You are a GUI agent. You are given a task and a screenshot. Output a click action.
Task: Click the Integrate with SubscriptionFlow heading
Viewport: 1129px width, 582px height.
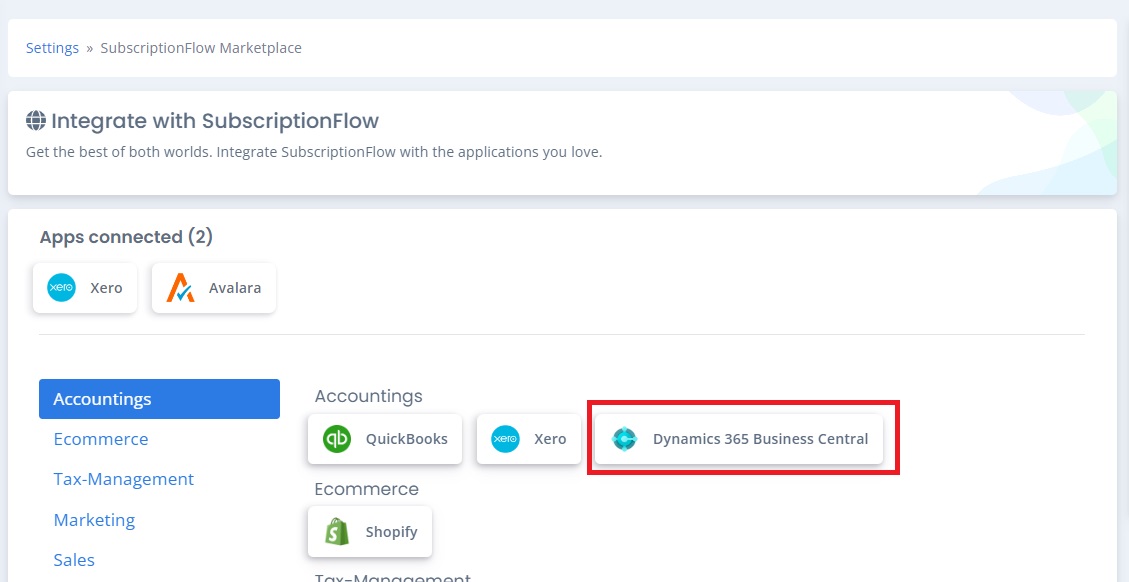215,121
